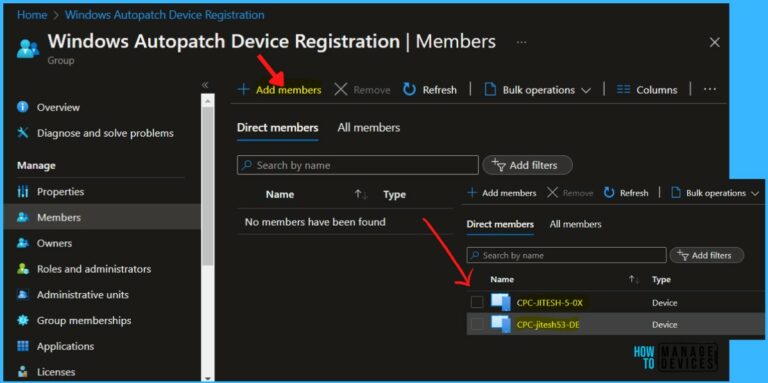This screenshot has width=768, height=383.
Task: Open Diagnose and solve problems
Action: [x=105, y=133]
